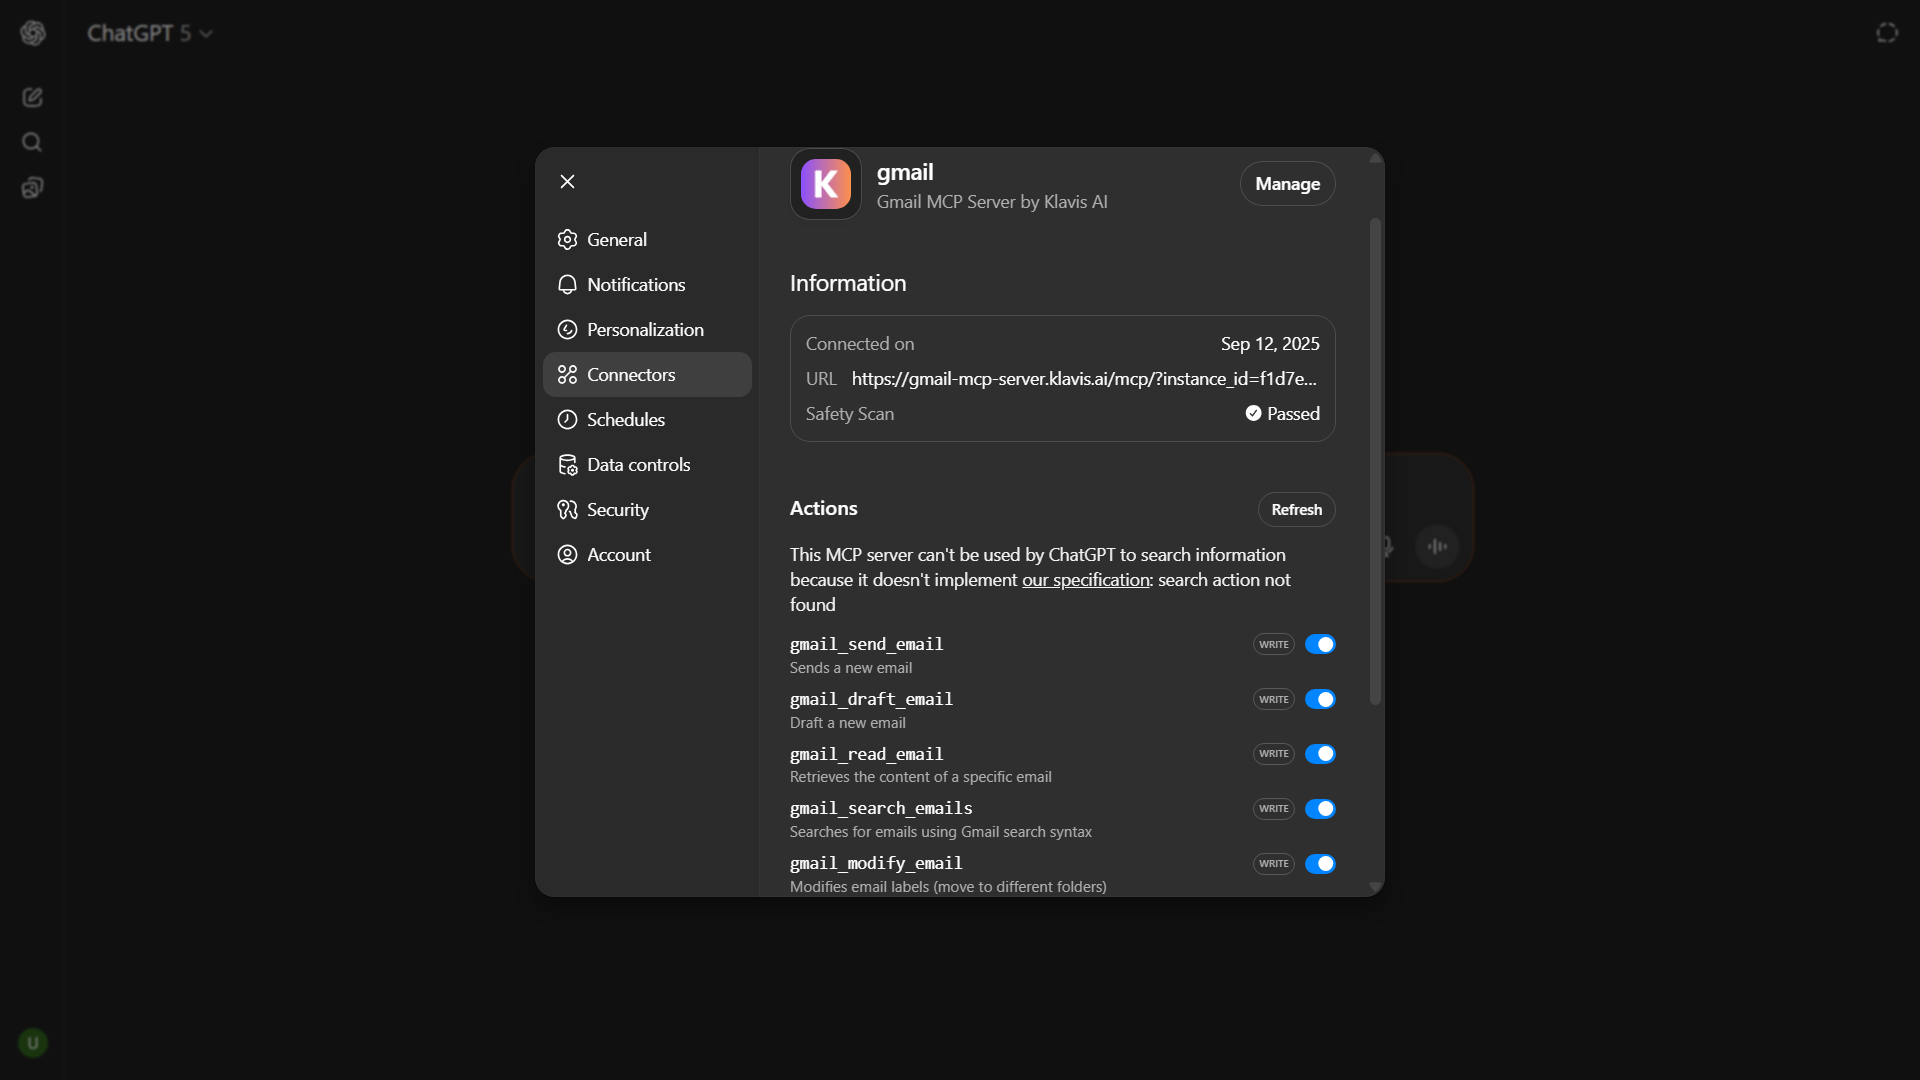Click the gmail_read_email action name
The height and width of the screenshot is (1080, 1920).
tap(866, 754)
